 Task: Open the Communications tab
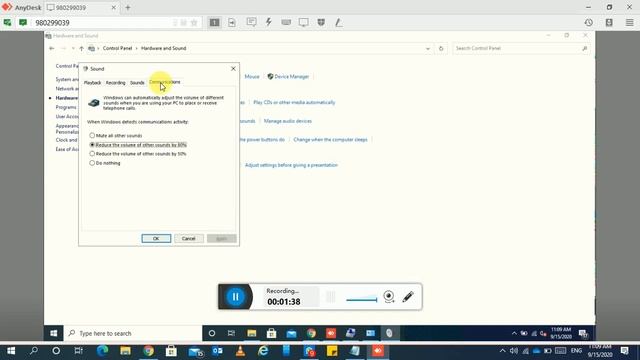164,82
